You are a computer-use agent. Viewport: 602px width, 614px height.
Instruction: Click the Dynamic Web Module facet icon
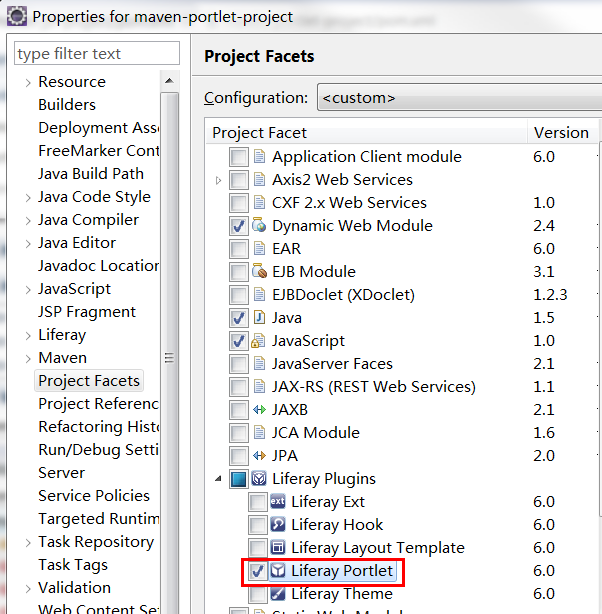tap(260, 226)
